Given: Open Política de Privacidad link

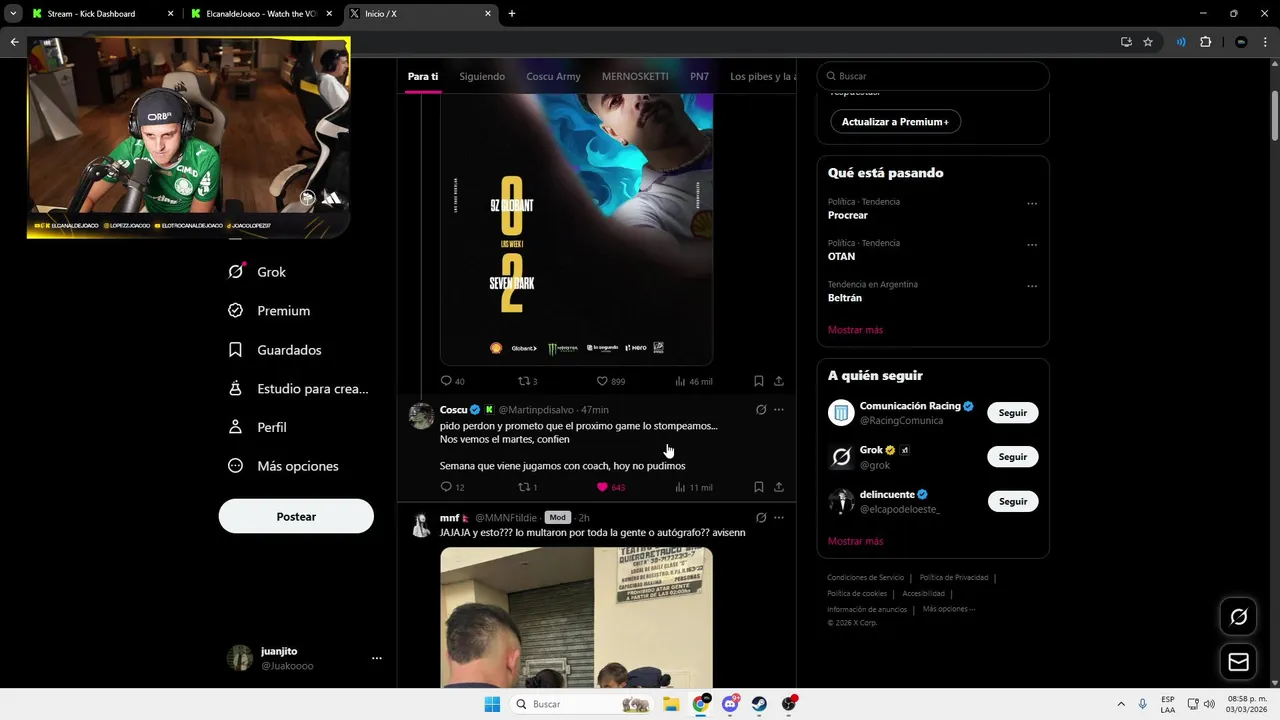Looking at the screenshot, I should click(954, 578).
